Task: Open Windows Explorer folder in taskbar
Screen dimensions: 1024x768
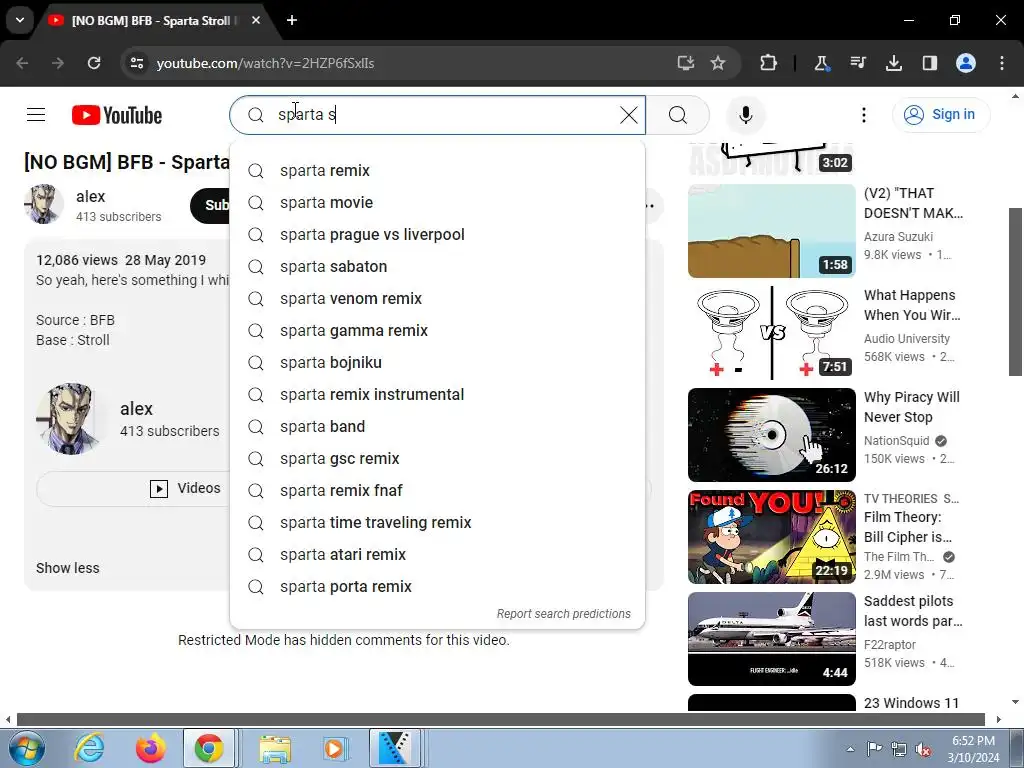Action: 275,748
